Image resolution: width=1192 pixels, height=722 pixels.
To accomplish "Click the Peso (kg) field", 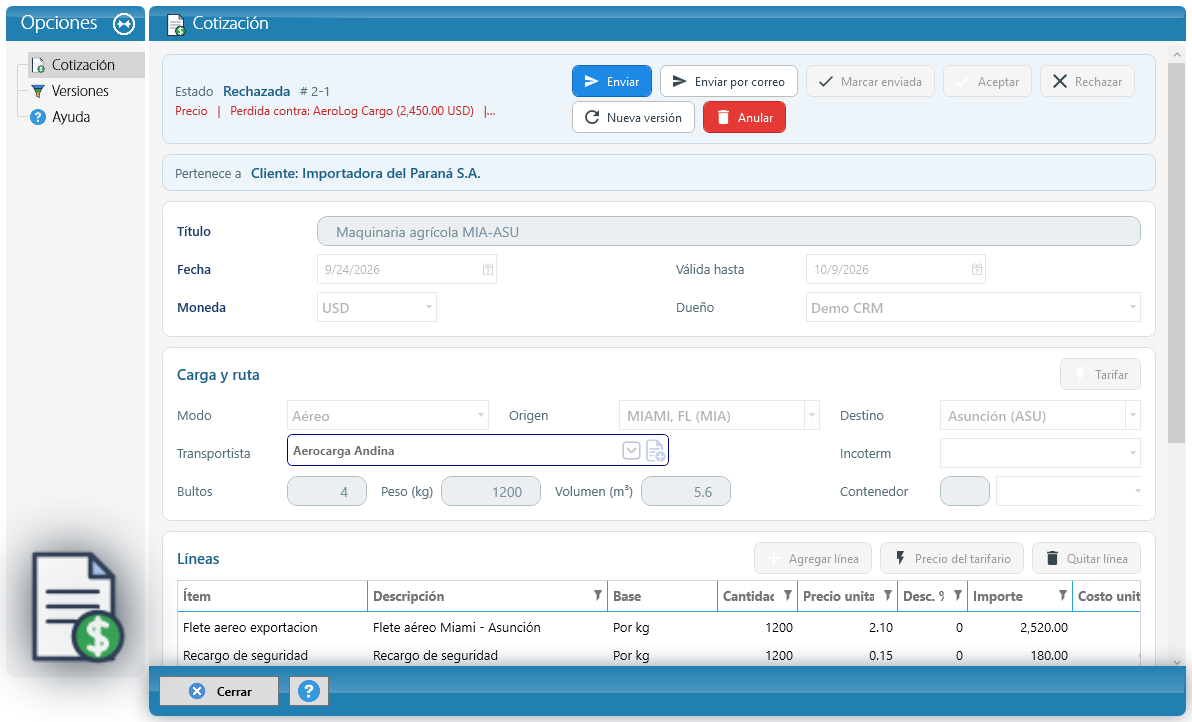I will (491, 492).
